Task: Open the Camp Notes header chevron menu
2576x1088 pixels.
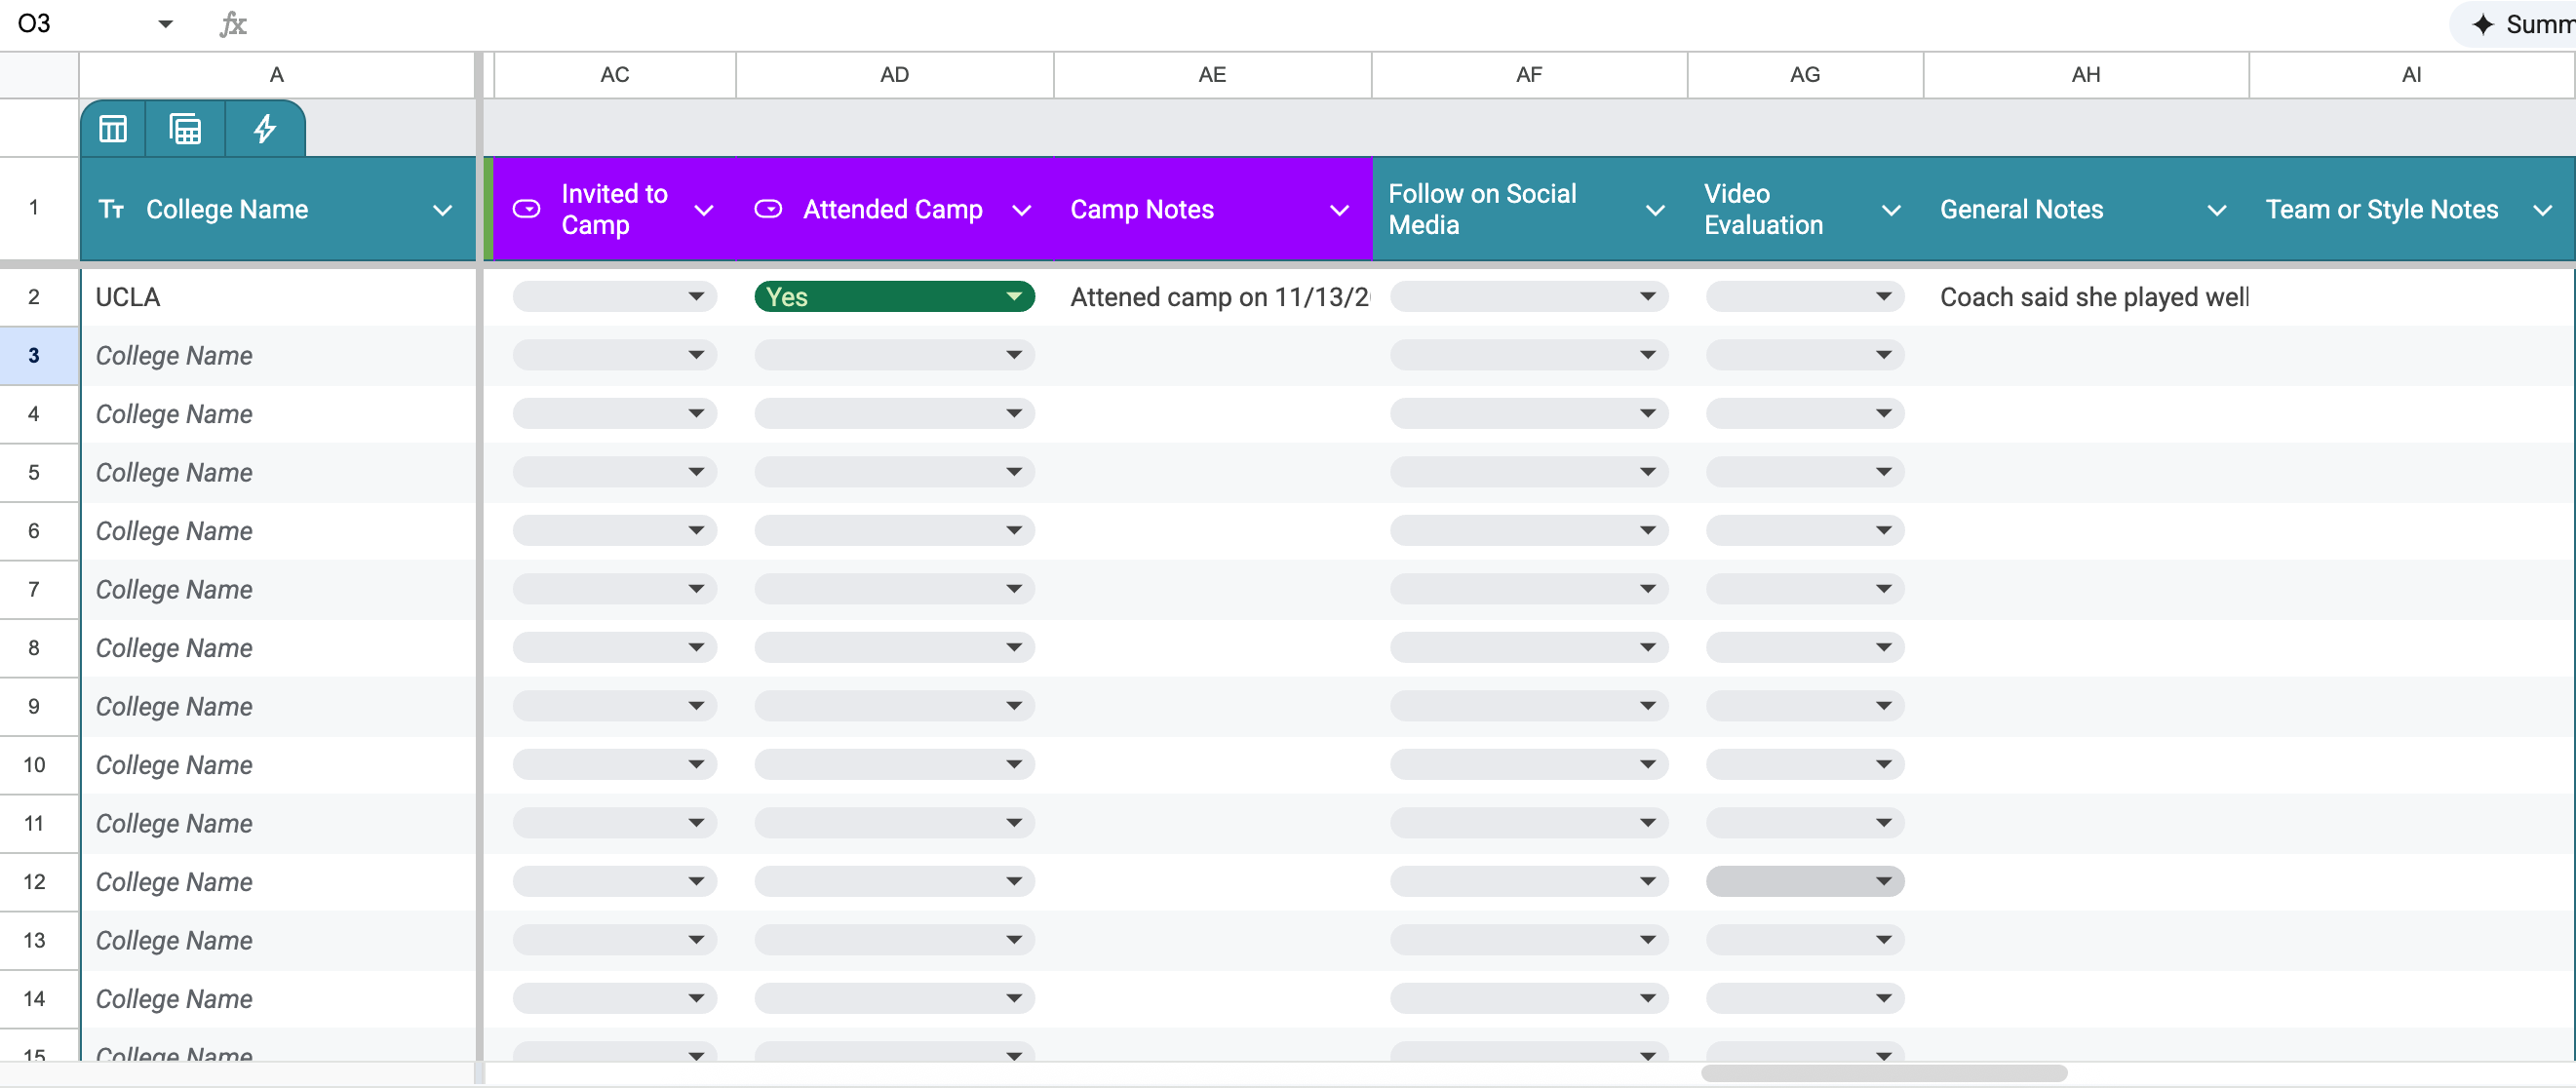Action: 1339,210
